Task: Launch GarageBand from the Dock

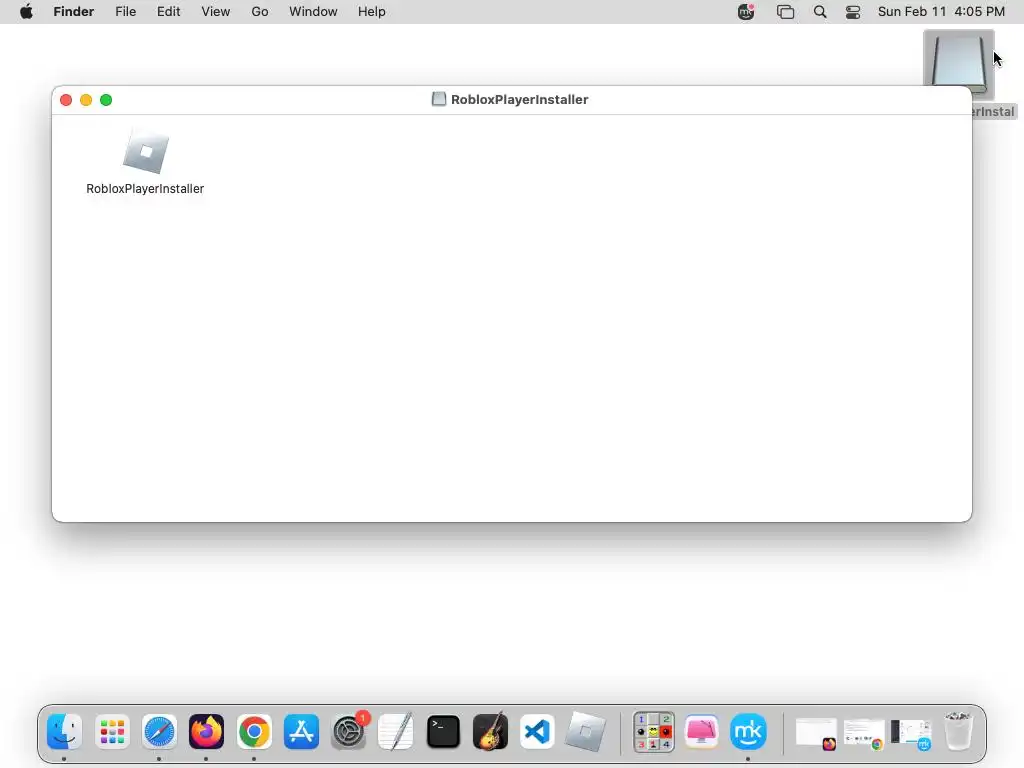Action: pos(490,731)
